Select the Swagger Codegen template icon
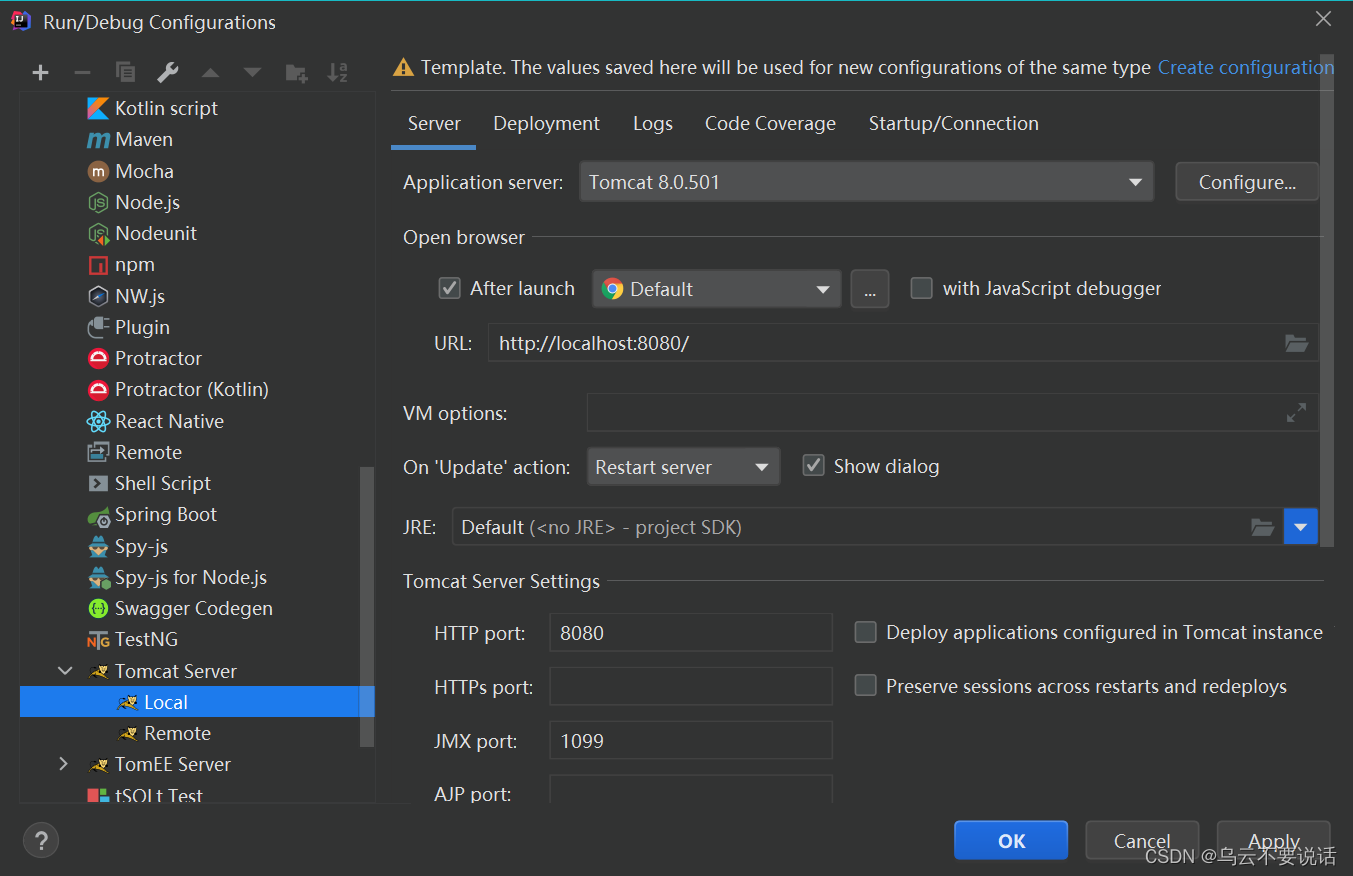Image resolution: width=1353 pixels, height=876 pixels. [98, 608]
